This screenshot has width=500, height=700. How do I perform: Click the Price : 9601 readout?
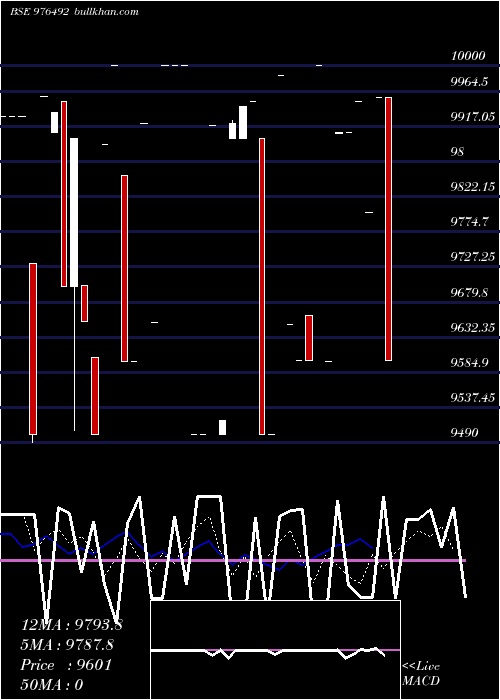[66, 665]
